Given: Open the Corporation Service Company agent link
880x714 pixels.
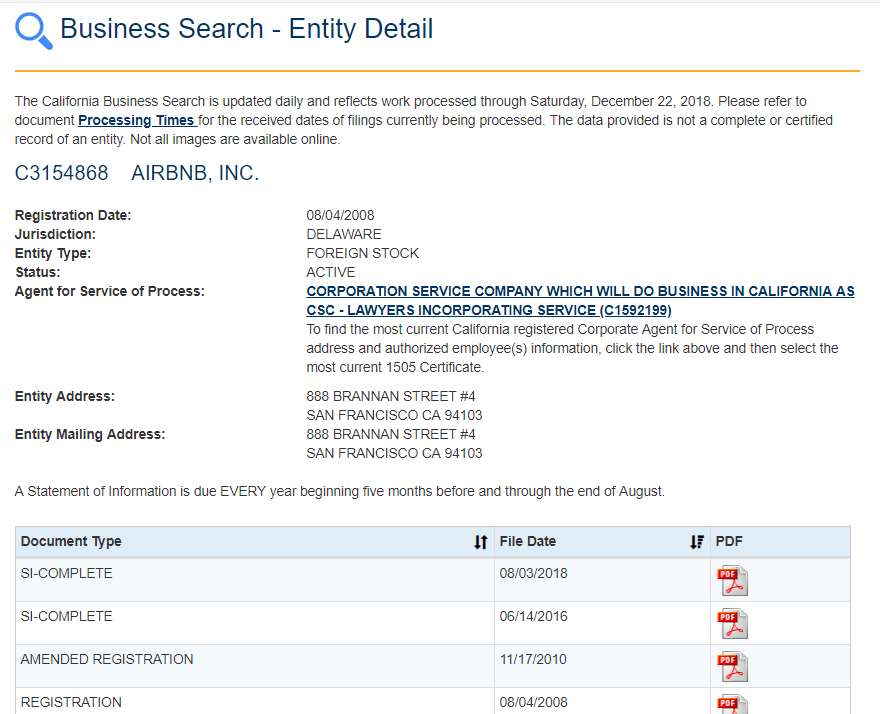Looking at the screenshot, I should click(580, 291).
